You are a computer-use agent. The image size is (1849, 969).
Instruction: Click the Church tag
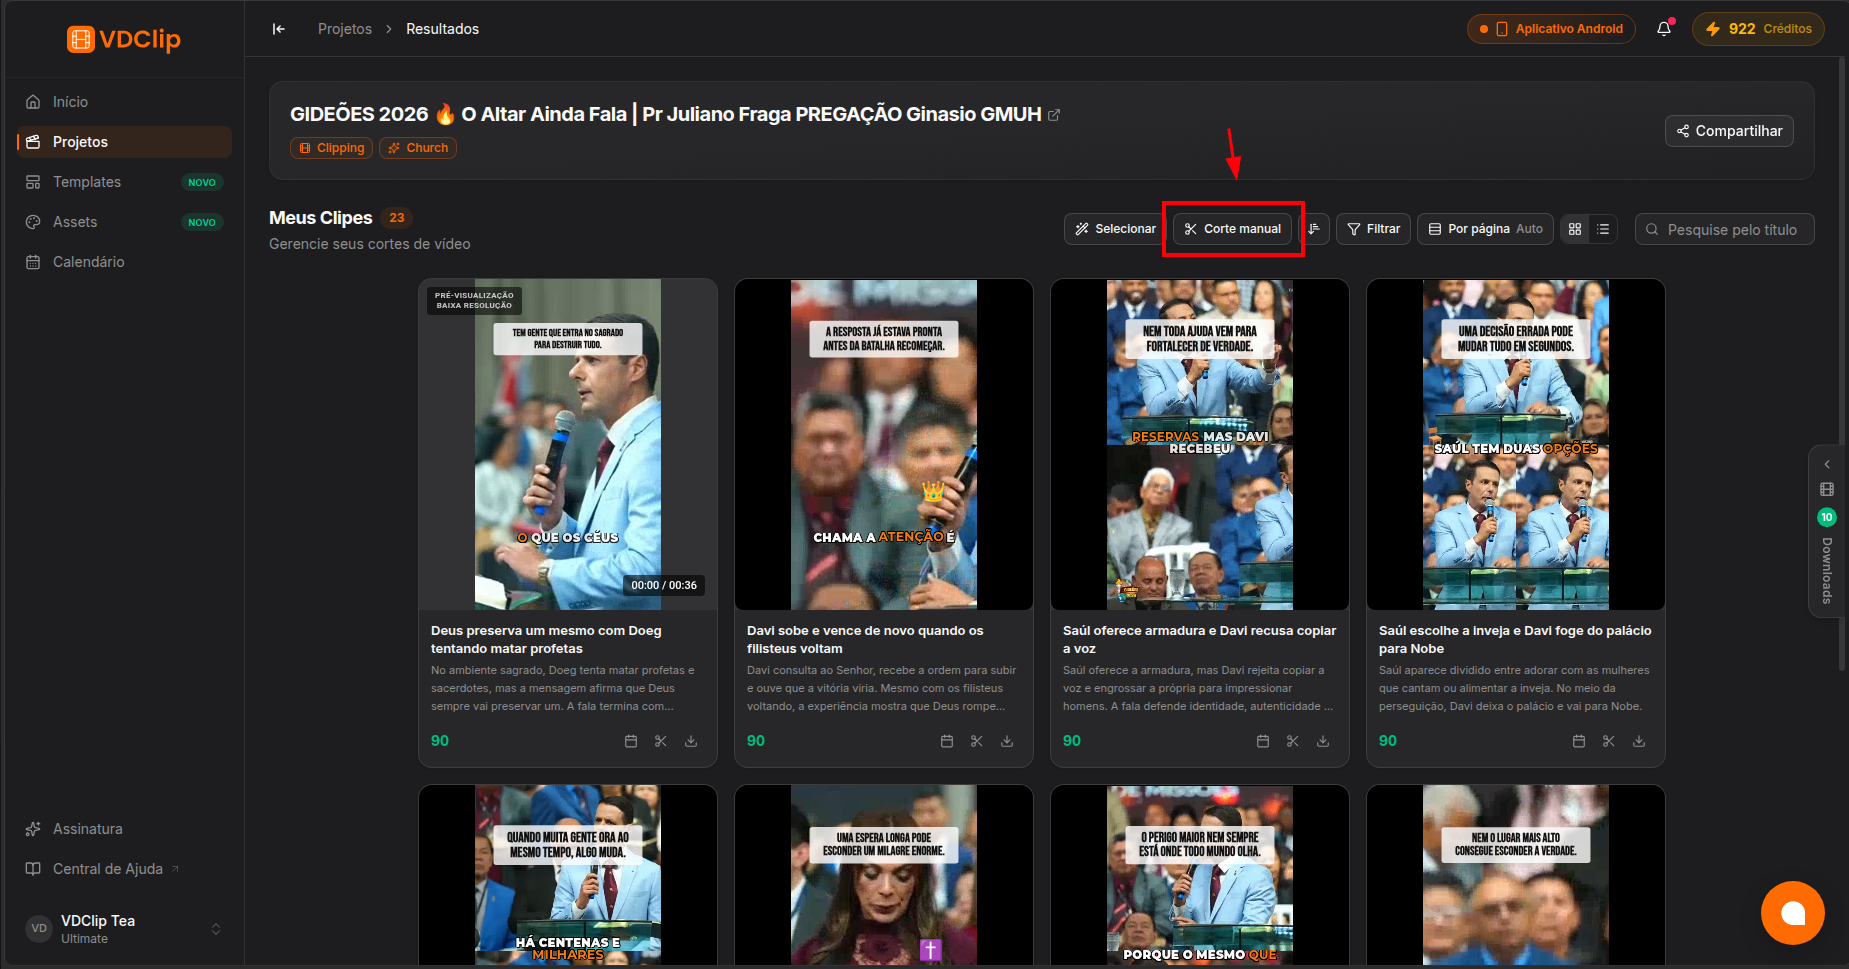coord(418,148)
